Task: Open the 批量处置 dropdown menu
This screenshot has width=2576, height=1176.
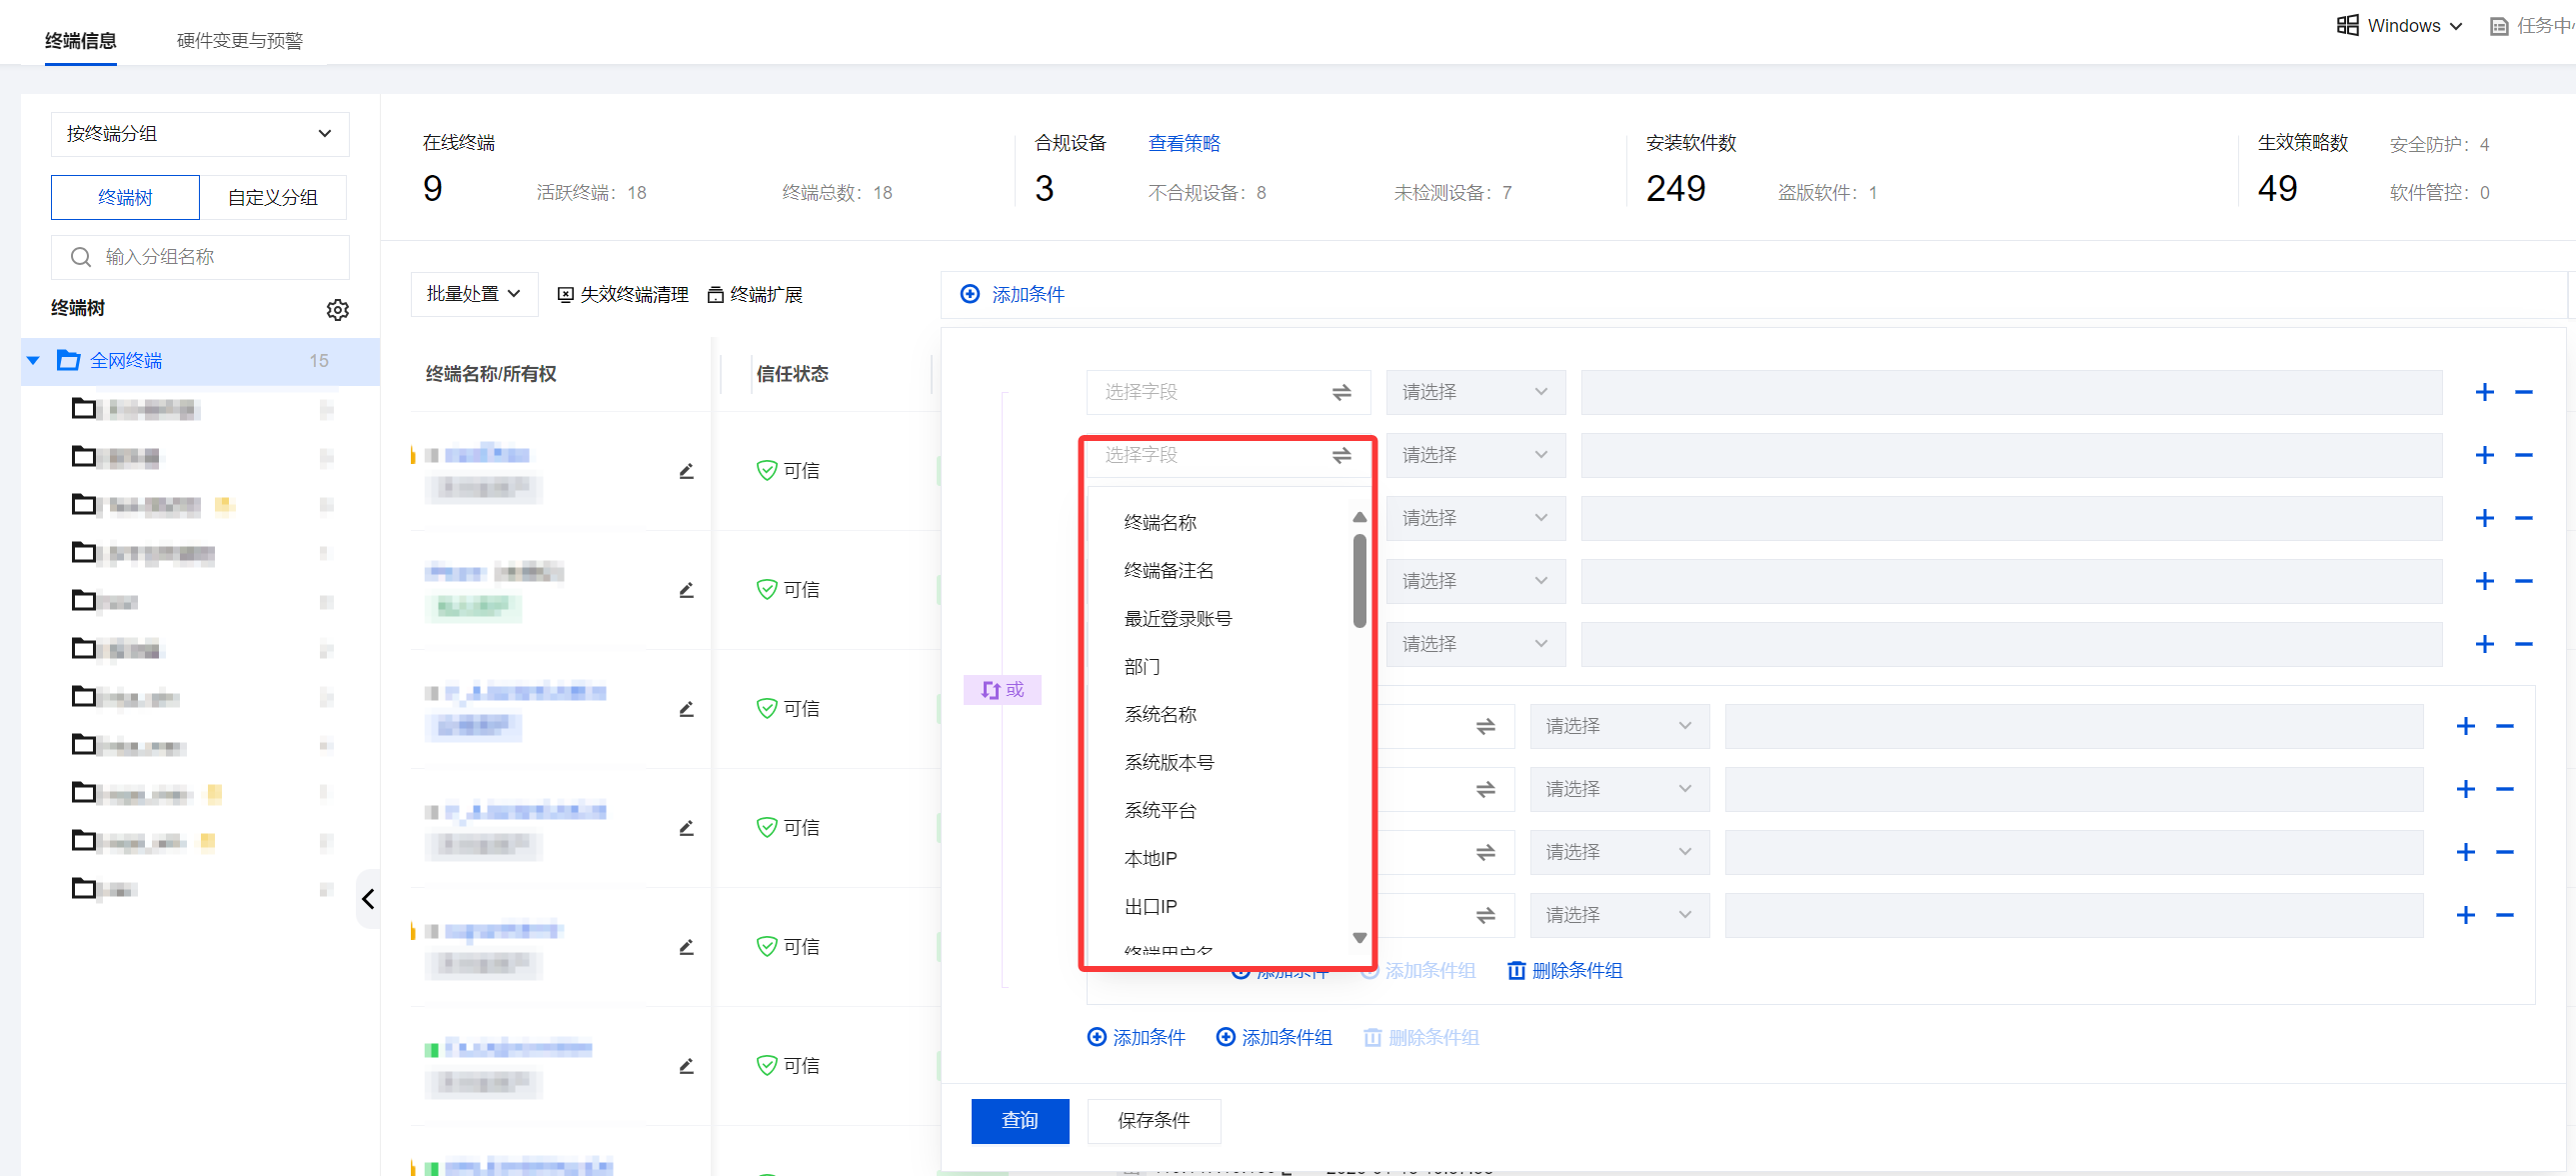Action: coord(473,294)
